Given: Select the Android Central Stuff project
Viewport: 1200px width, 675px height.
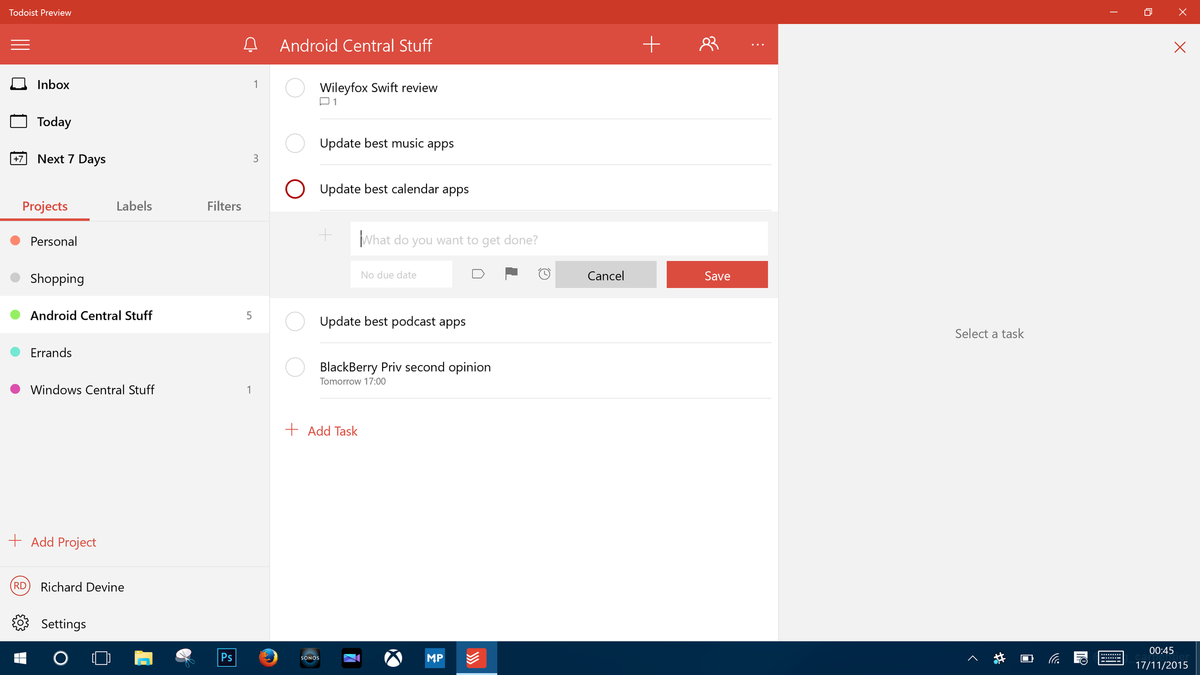Looking at the screenshot, I should coord(135,315).
